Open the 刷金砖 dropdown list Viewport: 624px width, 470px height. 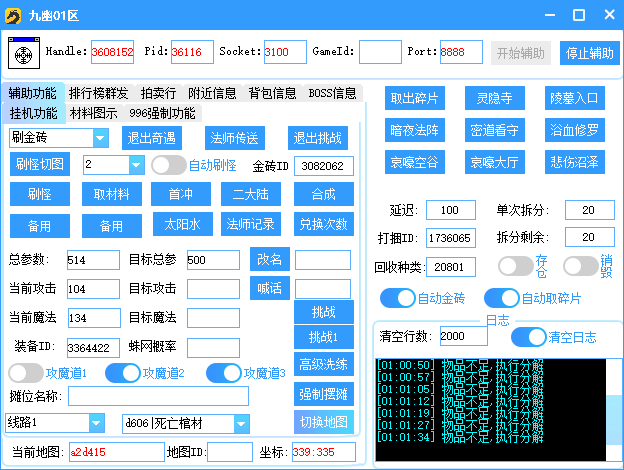point(100,138)
